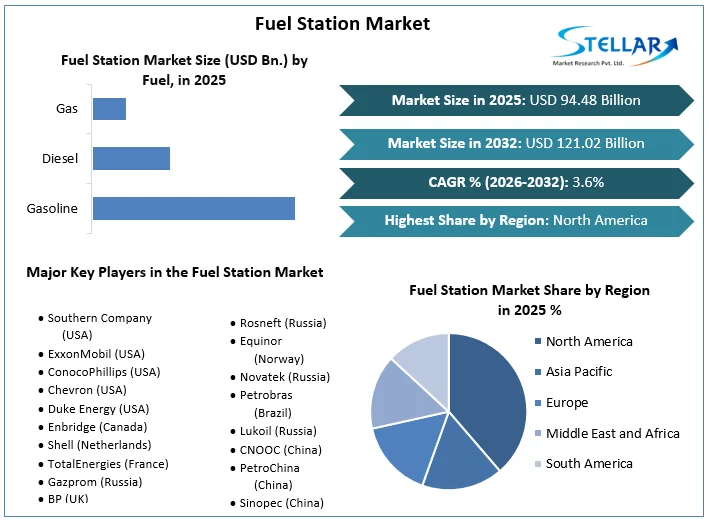Click the Middle East and Africa legend label
709x521 pixels.
click(613, 434)
